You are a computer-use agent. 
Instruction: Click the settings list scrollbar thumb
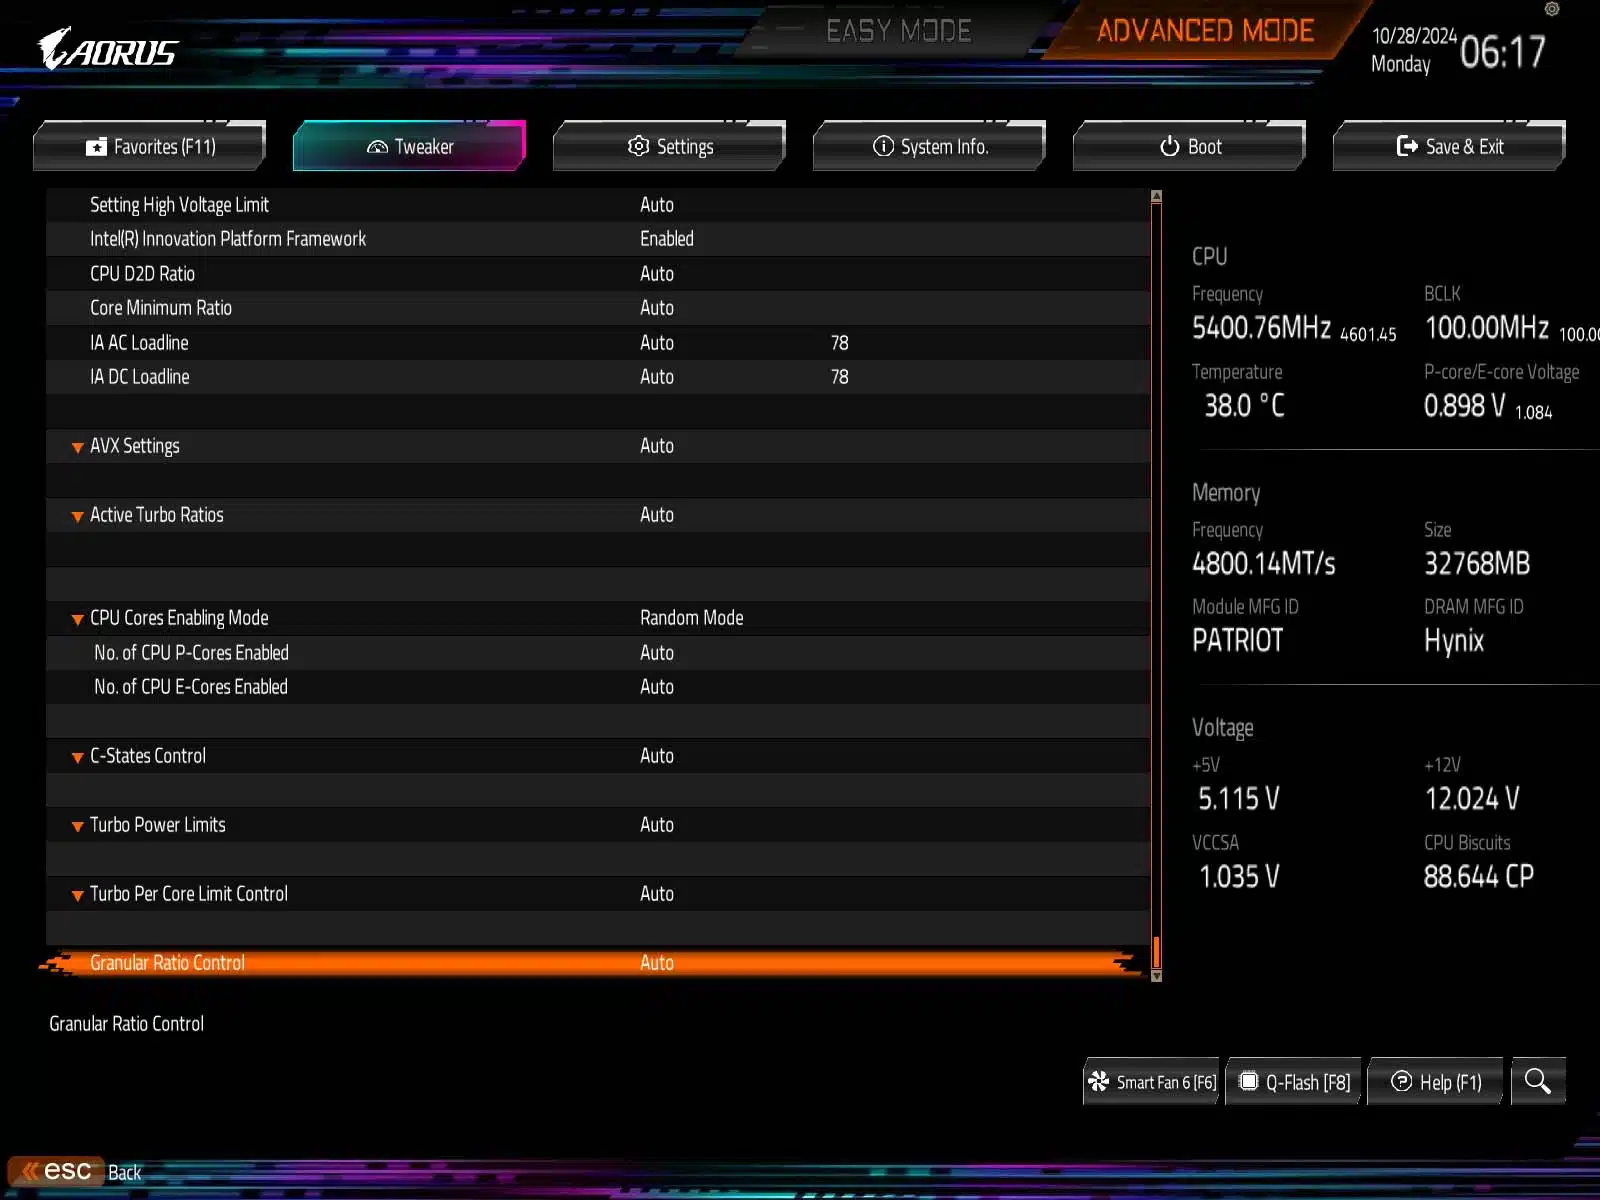click(1156, 952)
